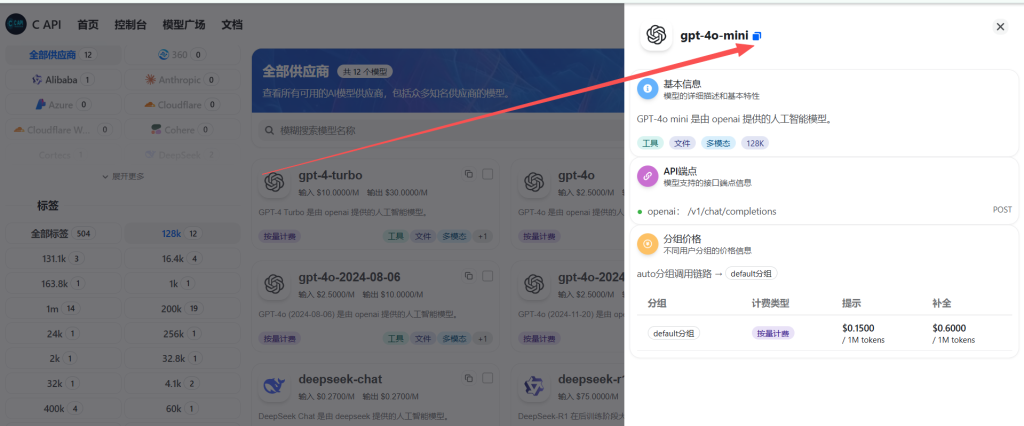Filter by Alibaba supplier

click(63, 80)
